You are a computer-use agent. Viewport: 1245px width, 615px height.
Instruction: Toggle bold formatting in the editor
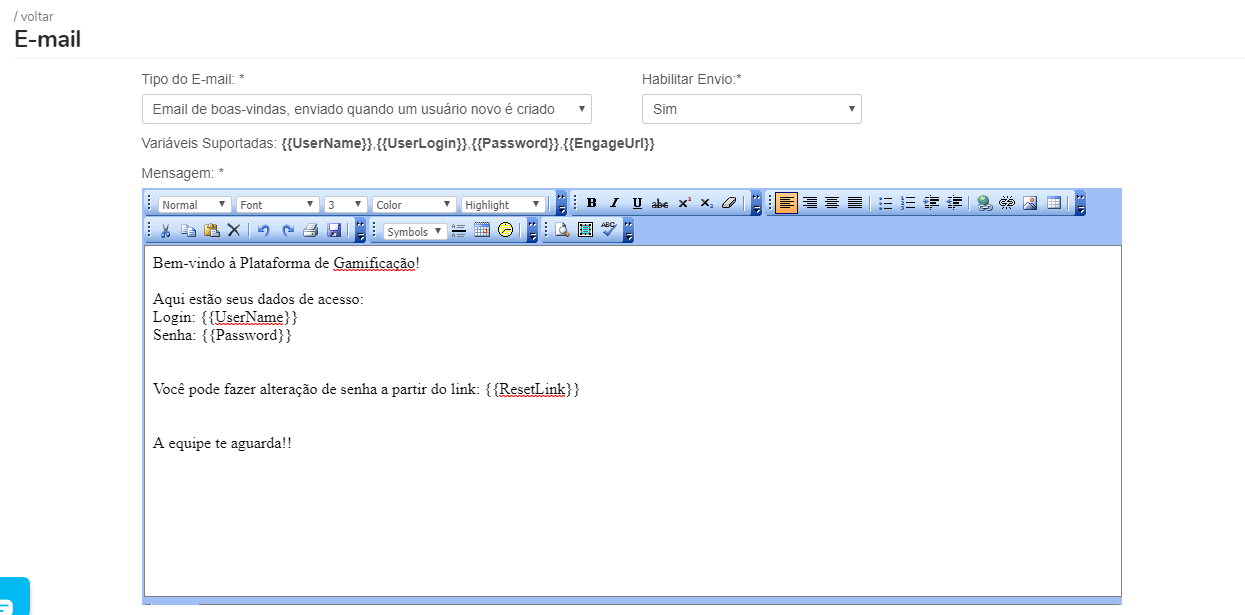tap(591, 203)
